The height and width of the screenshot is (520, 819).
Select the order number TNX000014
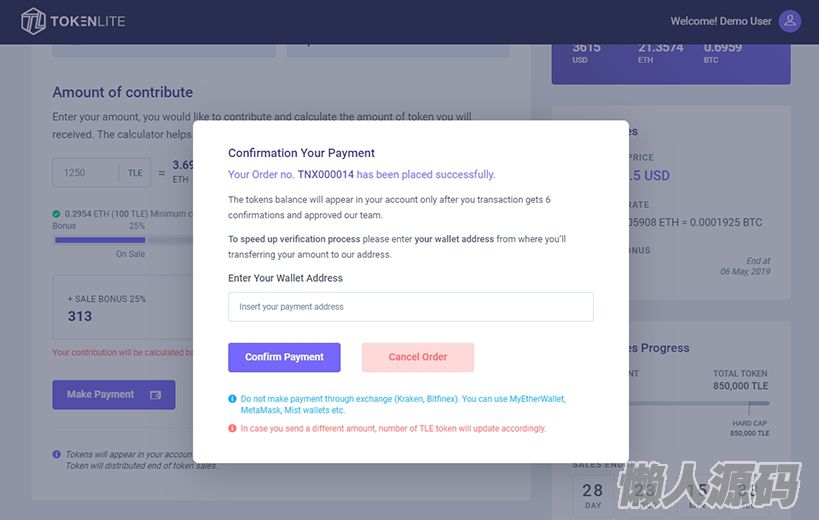[325, 175]
